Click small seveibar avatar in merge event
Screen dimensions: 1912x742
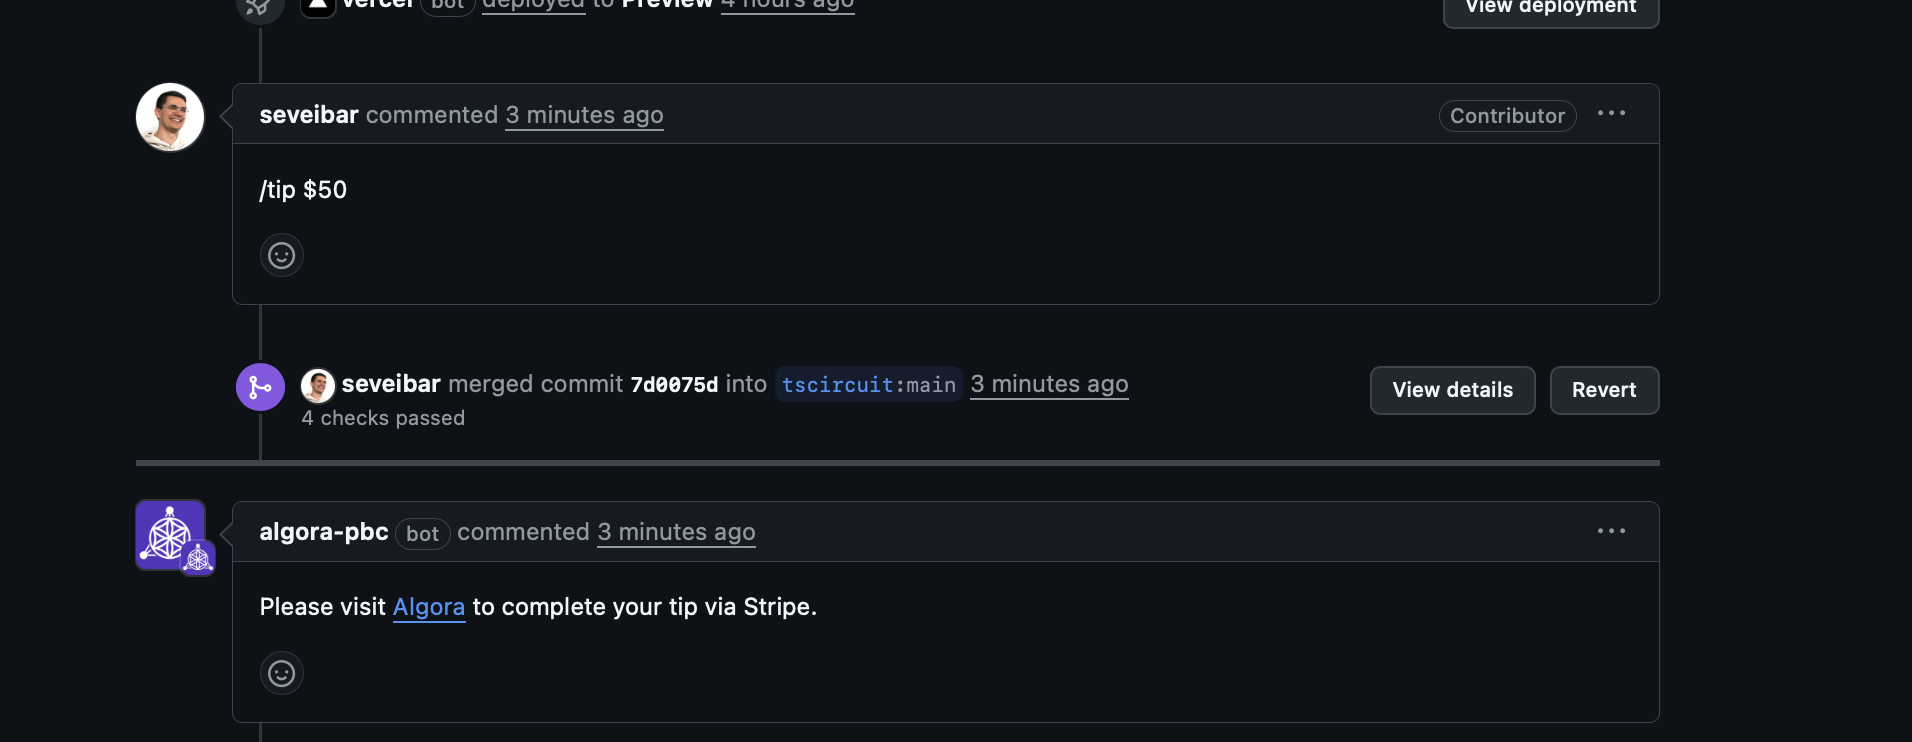[318, 385]
